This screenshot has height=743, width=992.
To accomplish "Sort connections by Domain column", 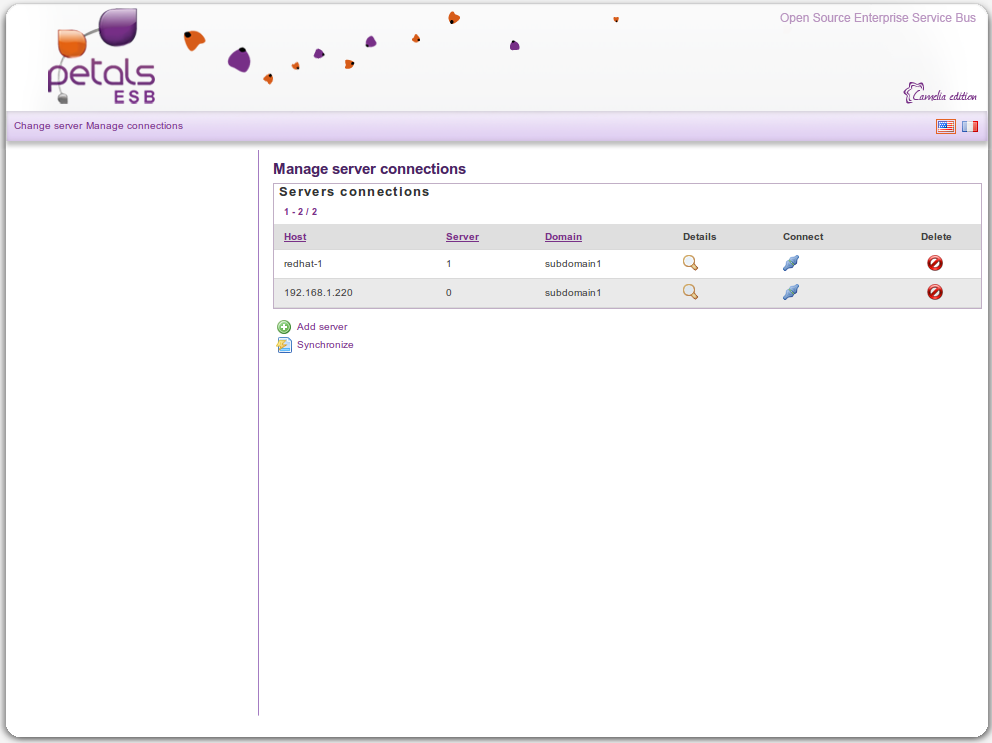I will pos(563,237).
